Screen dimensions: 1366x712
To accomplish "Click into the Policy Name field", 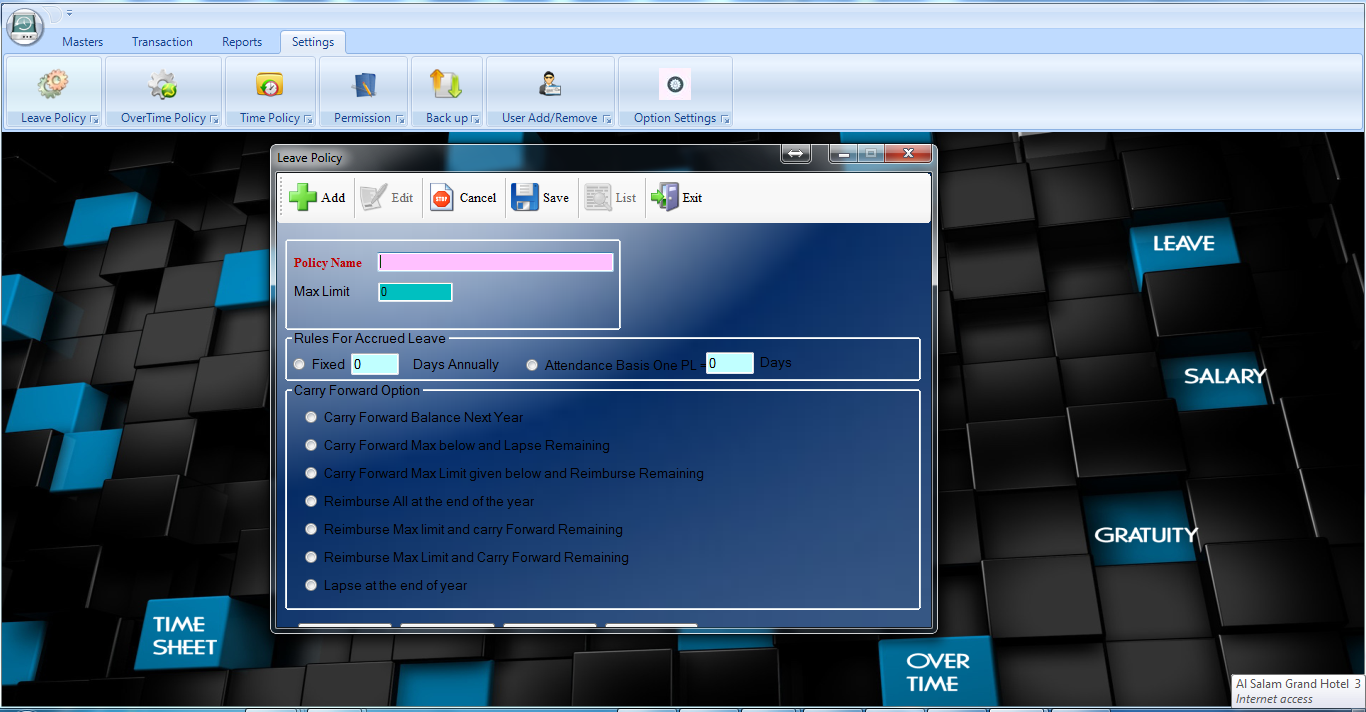I will pyautogui.click(x=495, y=262).
